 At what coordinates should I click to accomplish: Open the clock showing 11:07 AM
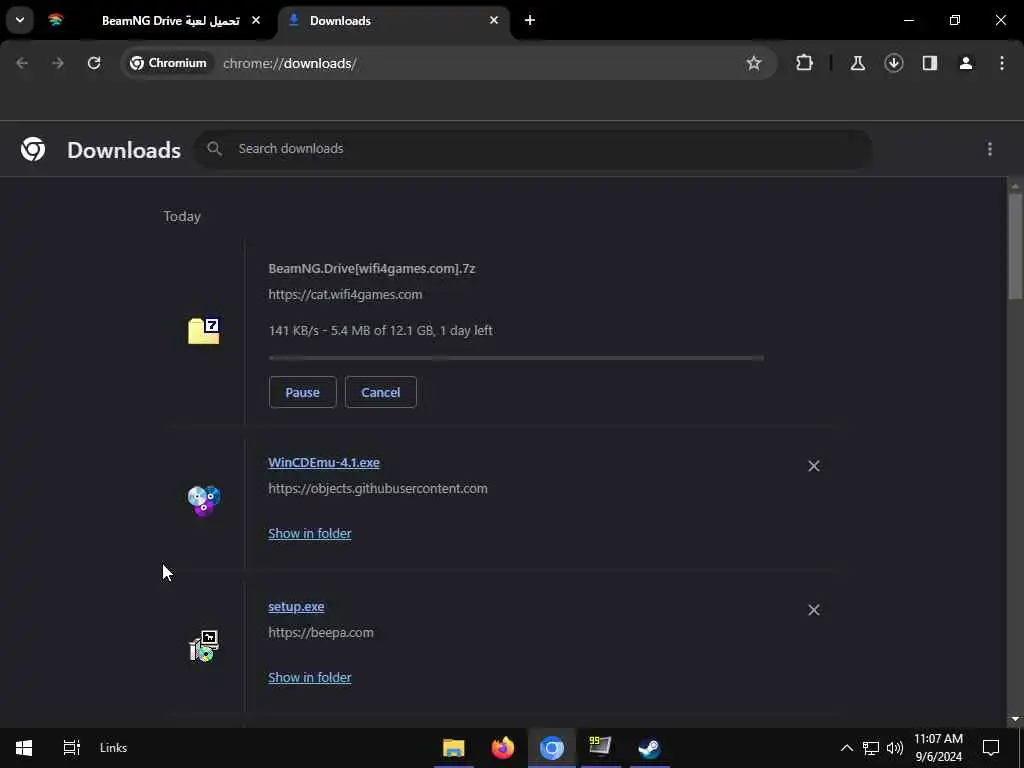coord(938,748)
